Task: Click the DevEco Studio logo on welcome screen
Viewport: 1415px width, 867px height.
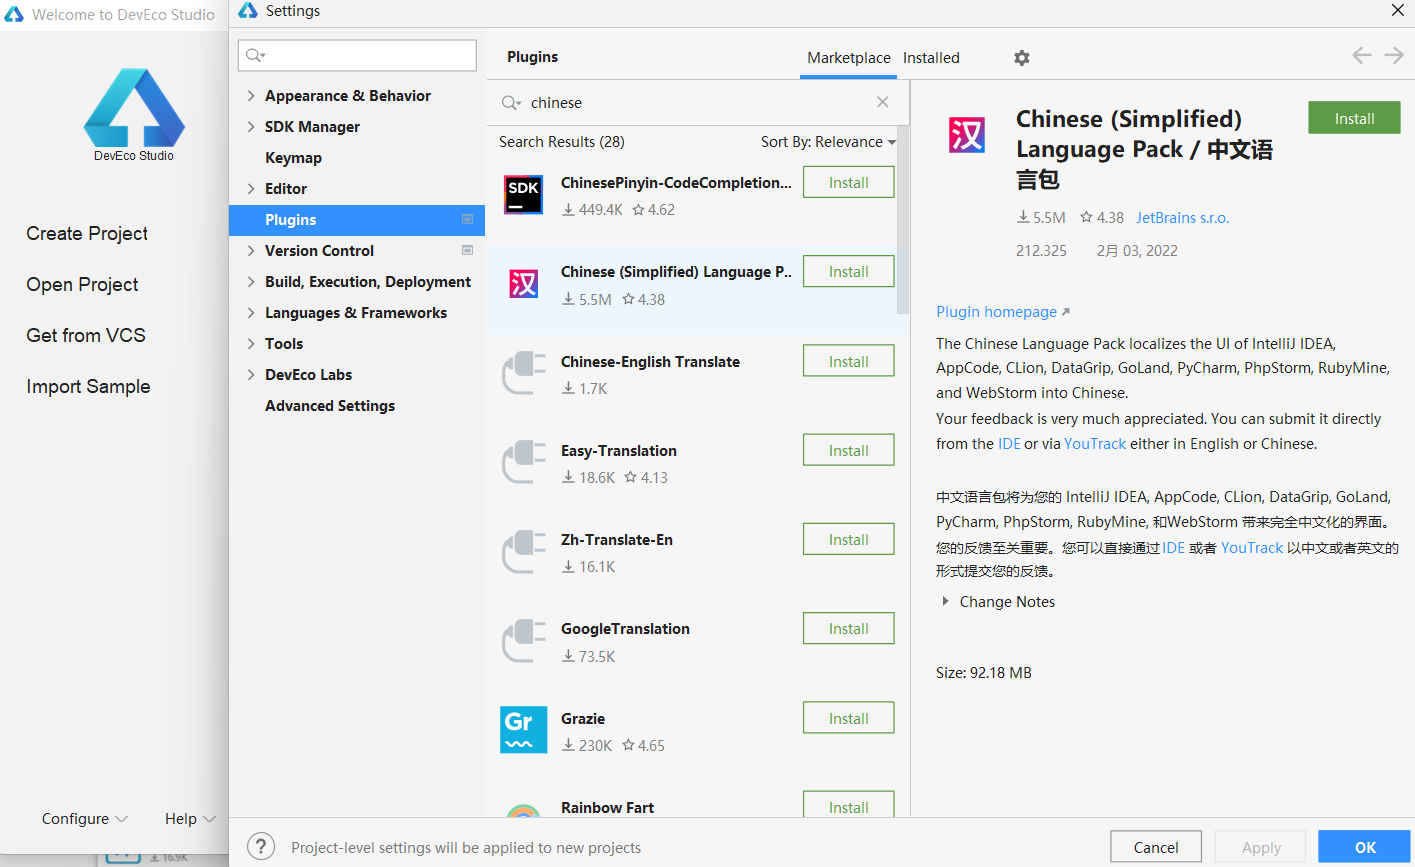Action: (x=134, y=108)
